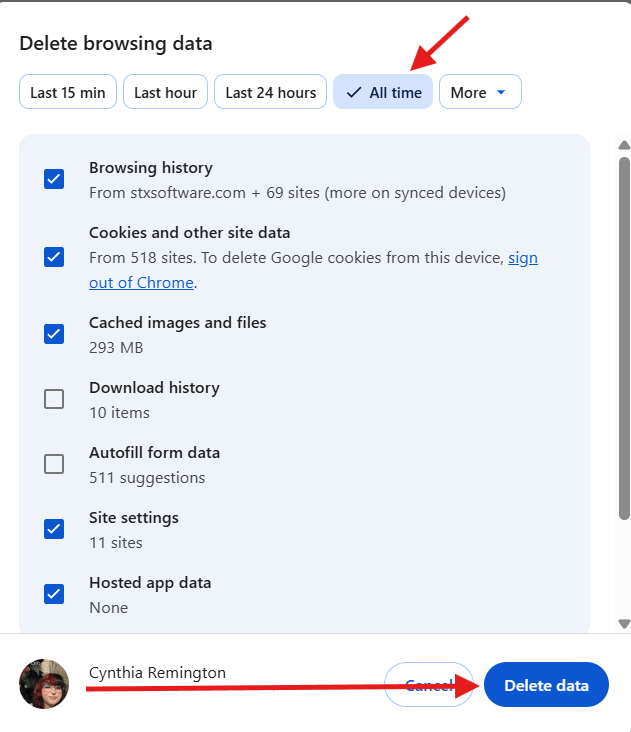Select the All time range chip

(x=383, y=92)
